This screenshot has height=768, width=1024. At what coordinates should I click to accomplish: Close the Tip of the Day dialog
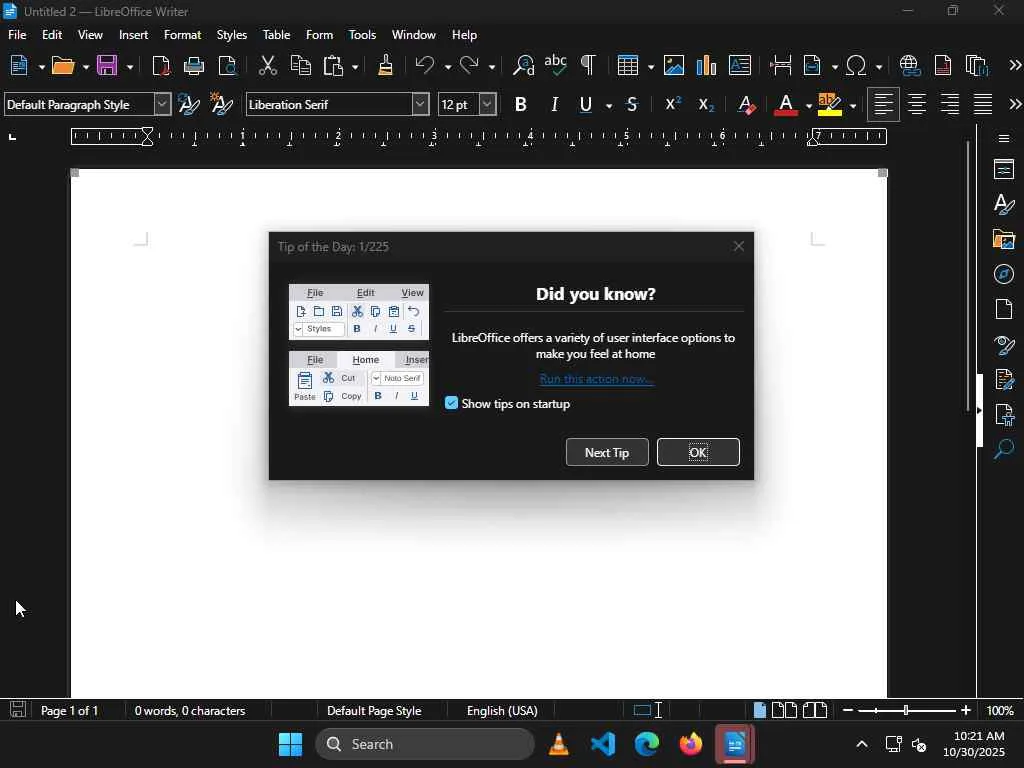pos(739,246)
